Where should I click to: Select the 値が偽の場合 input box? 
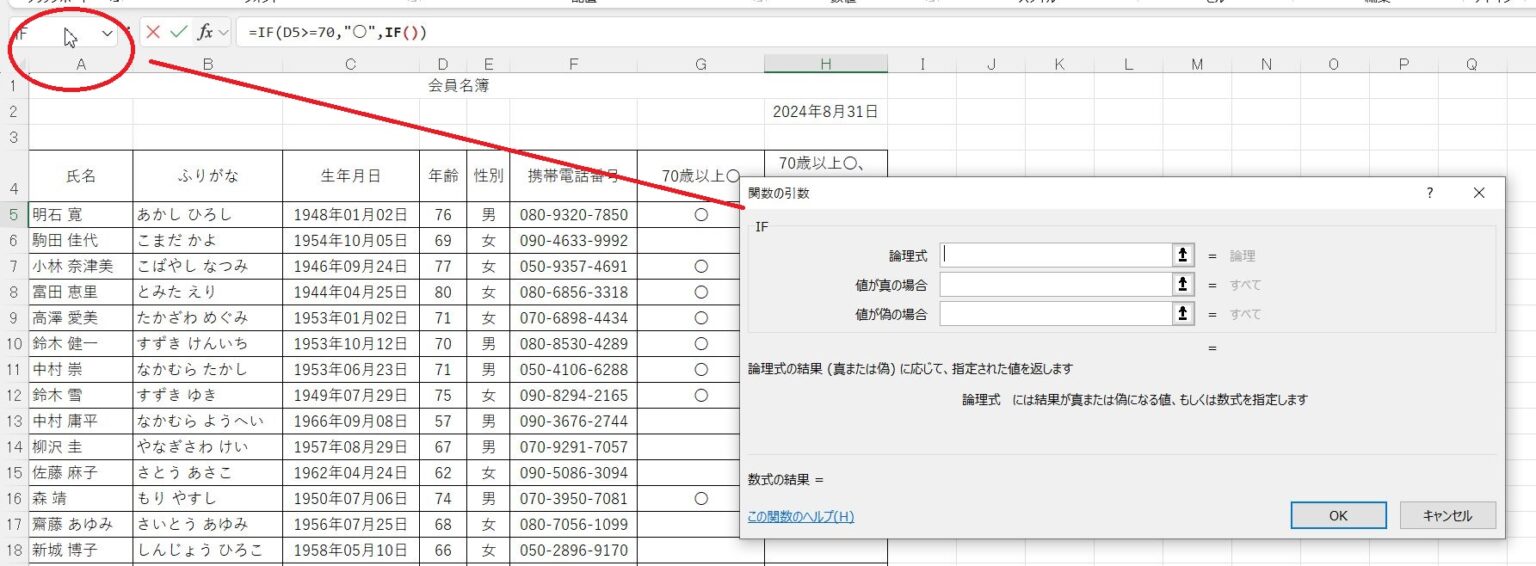(x=1055, y=314)
